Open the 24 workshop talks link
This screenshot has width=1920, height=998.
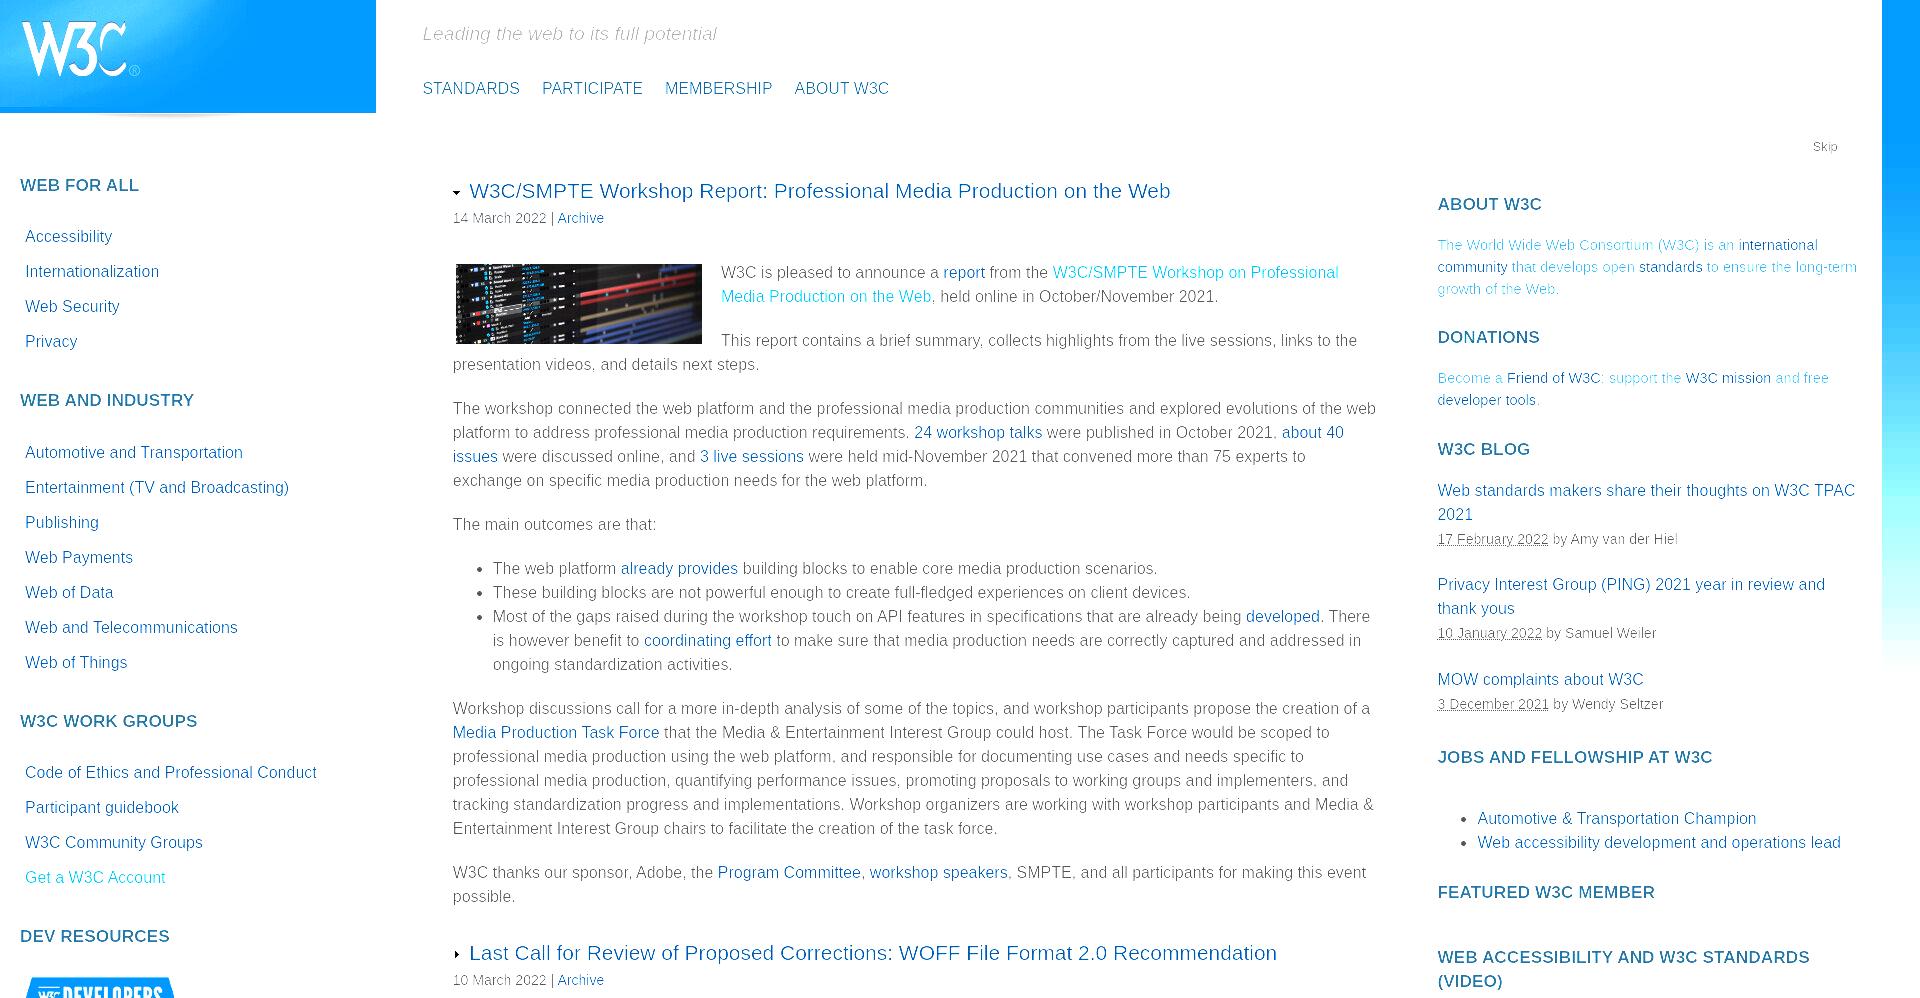[x=978, y=432]
